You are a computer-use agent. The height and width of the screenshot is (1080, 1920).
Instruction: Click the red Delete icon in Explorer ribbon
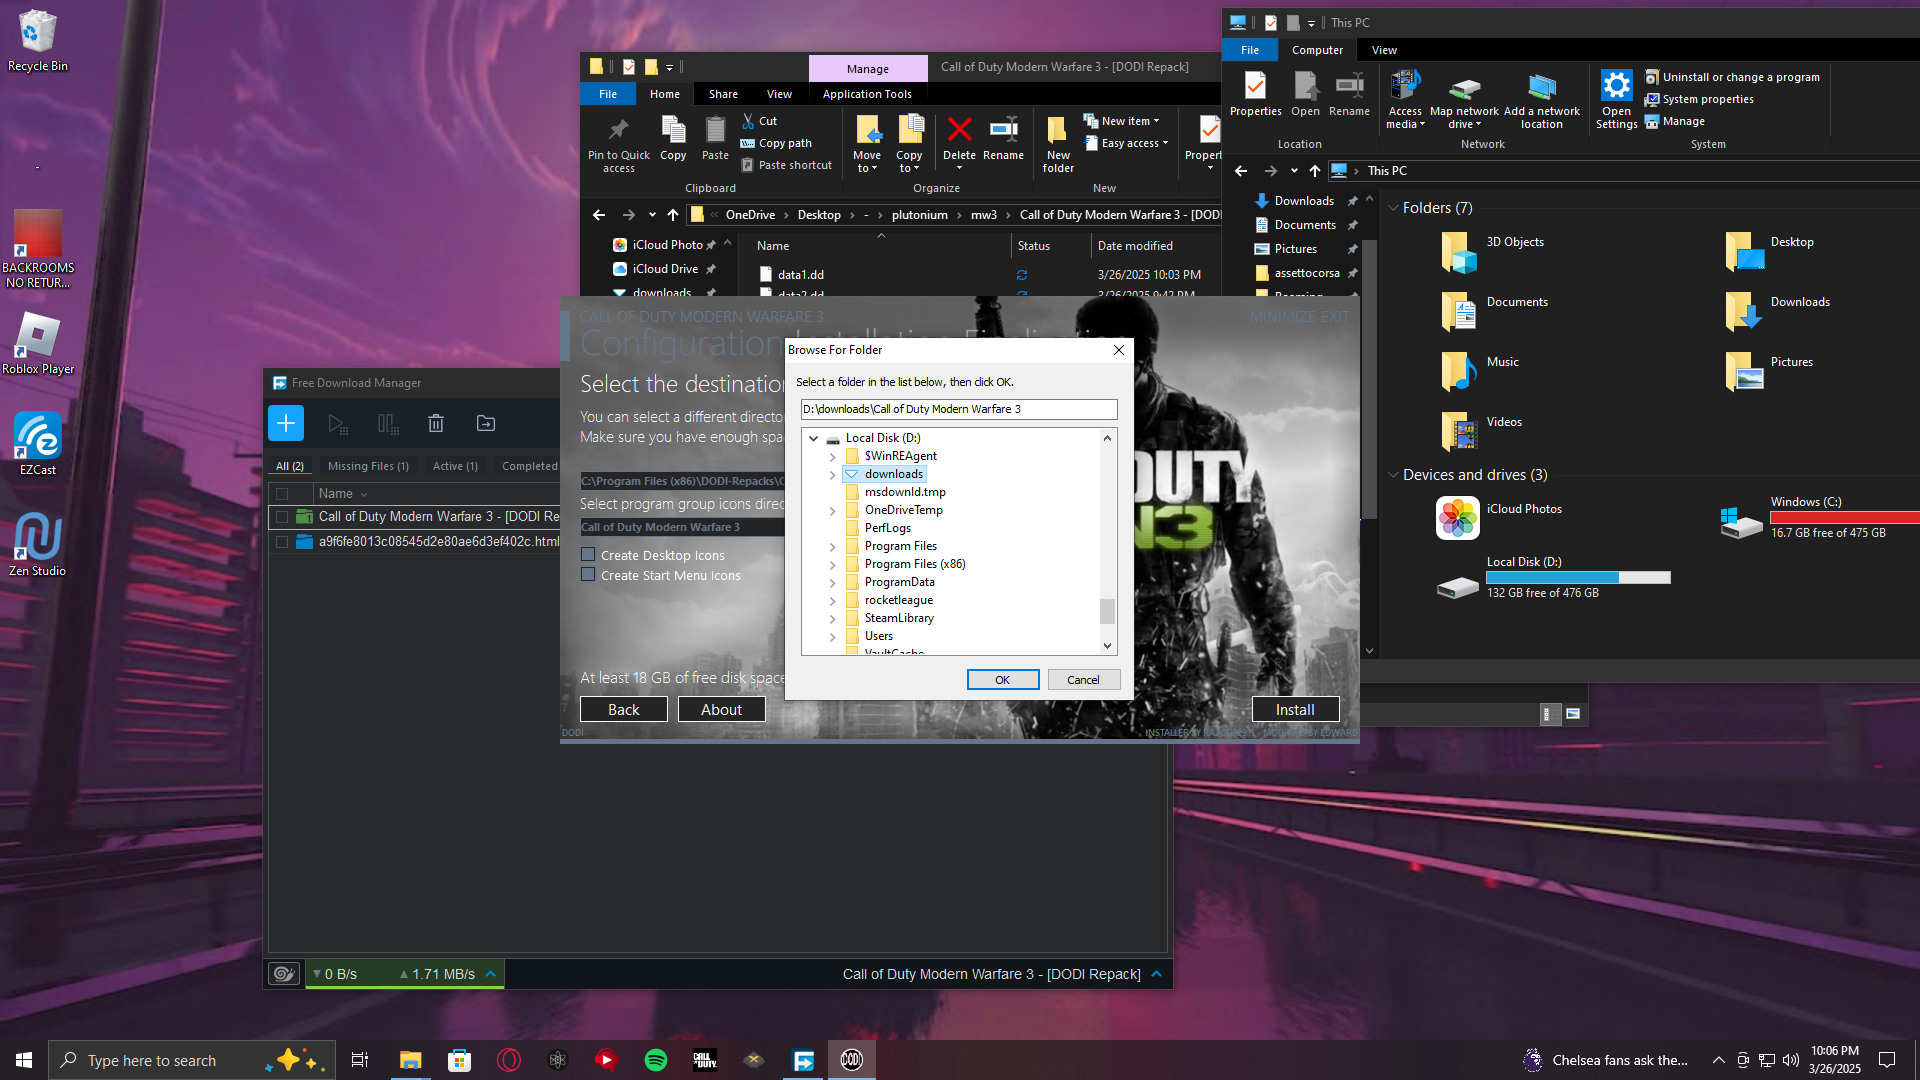pos(959,129)
